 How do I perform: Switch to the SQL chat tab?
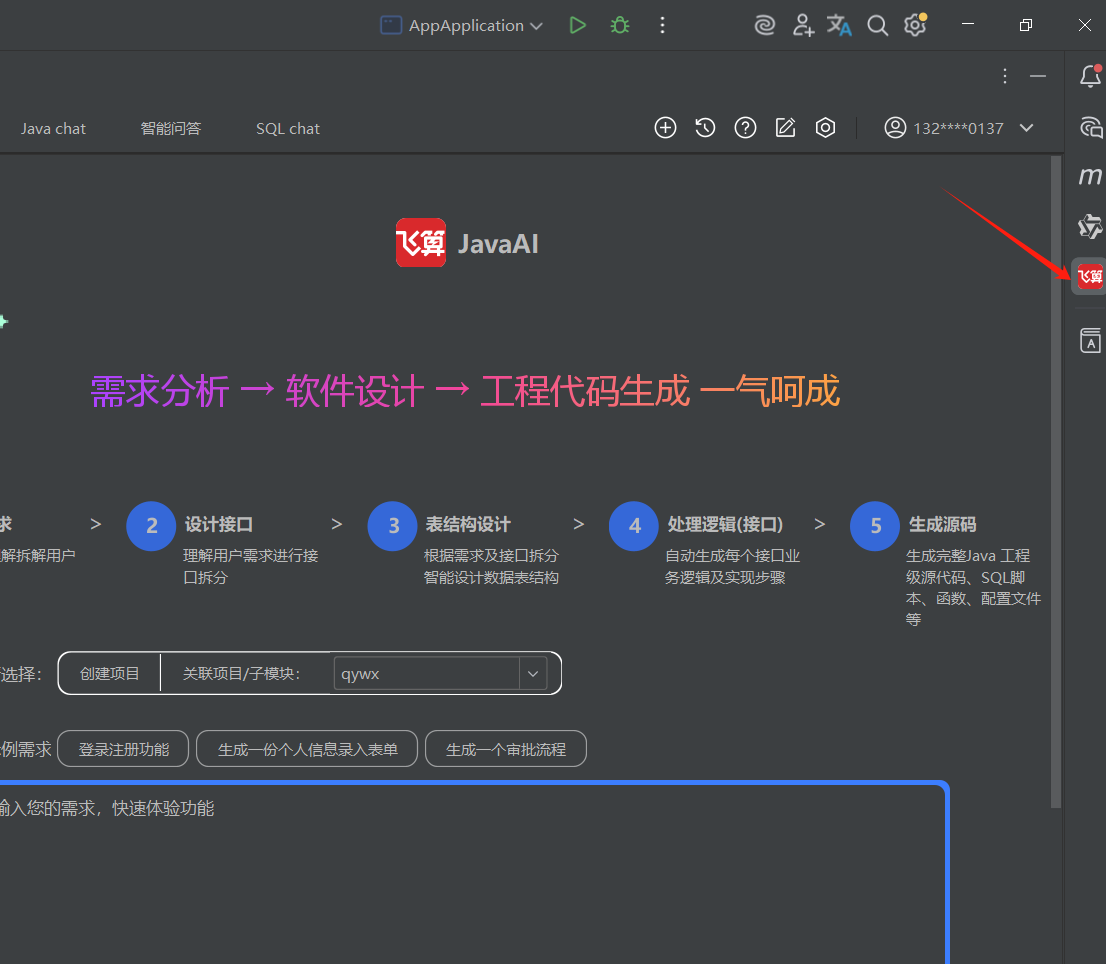tap(288, 128)
